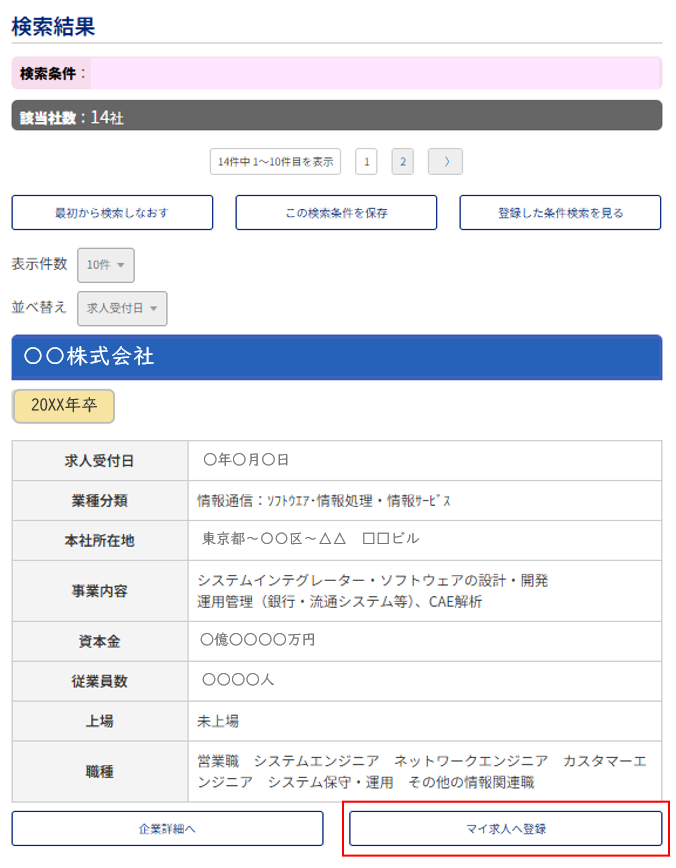Expand the 表示件数 10件 dropdown
The image size is (676, 868).
point(105,265)
